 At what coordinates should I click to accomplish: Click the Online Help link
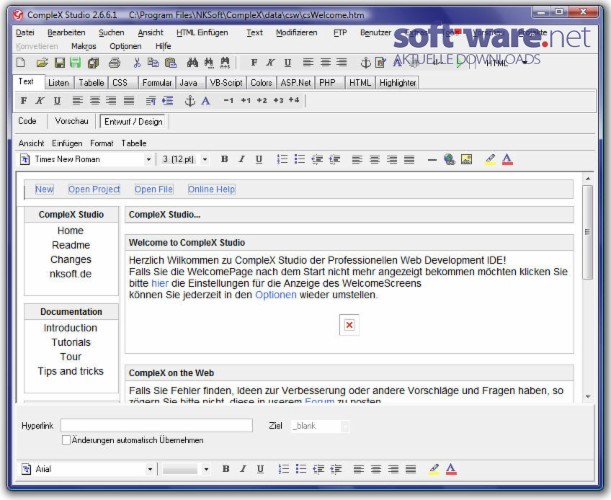click(x=212, y=189)
